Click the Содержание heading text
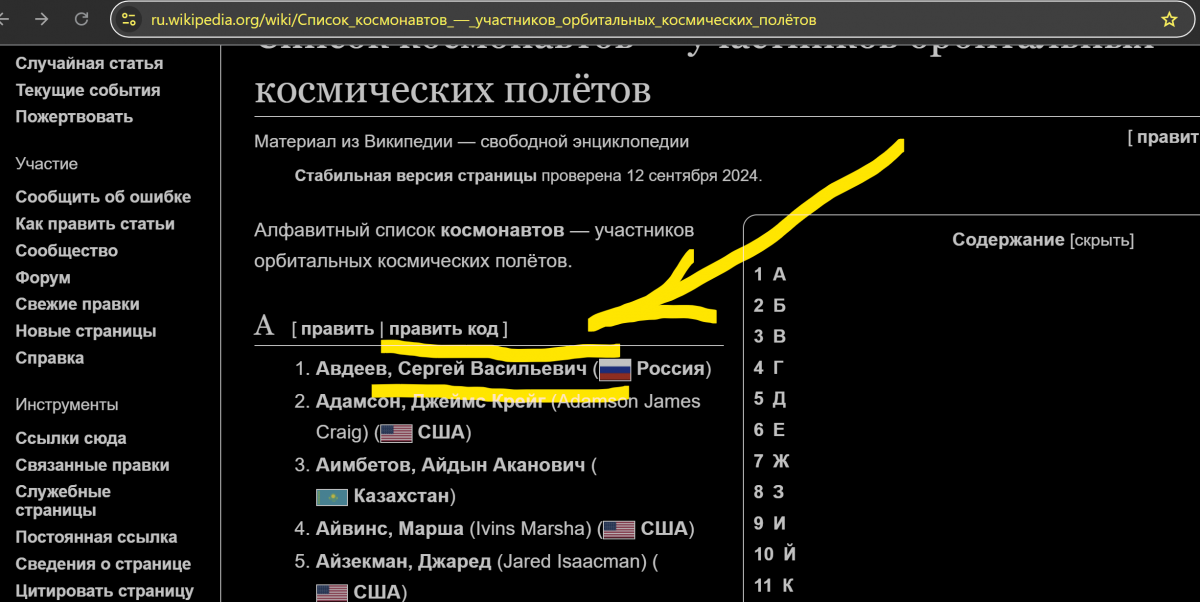1200x602 pixels. point(1008,240)
